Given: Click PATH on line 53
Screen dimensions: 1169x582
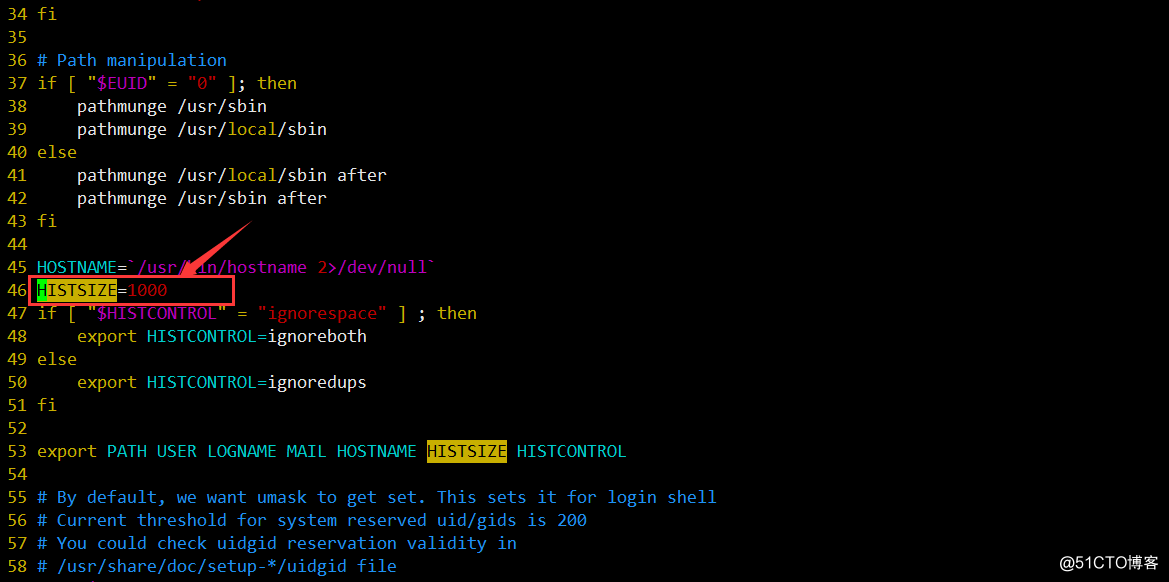Looking at the screenshot, I should 127,451.
